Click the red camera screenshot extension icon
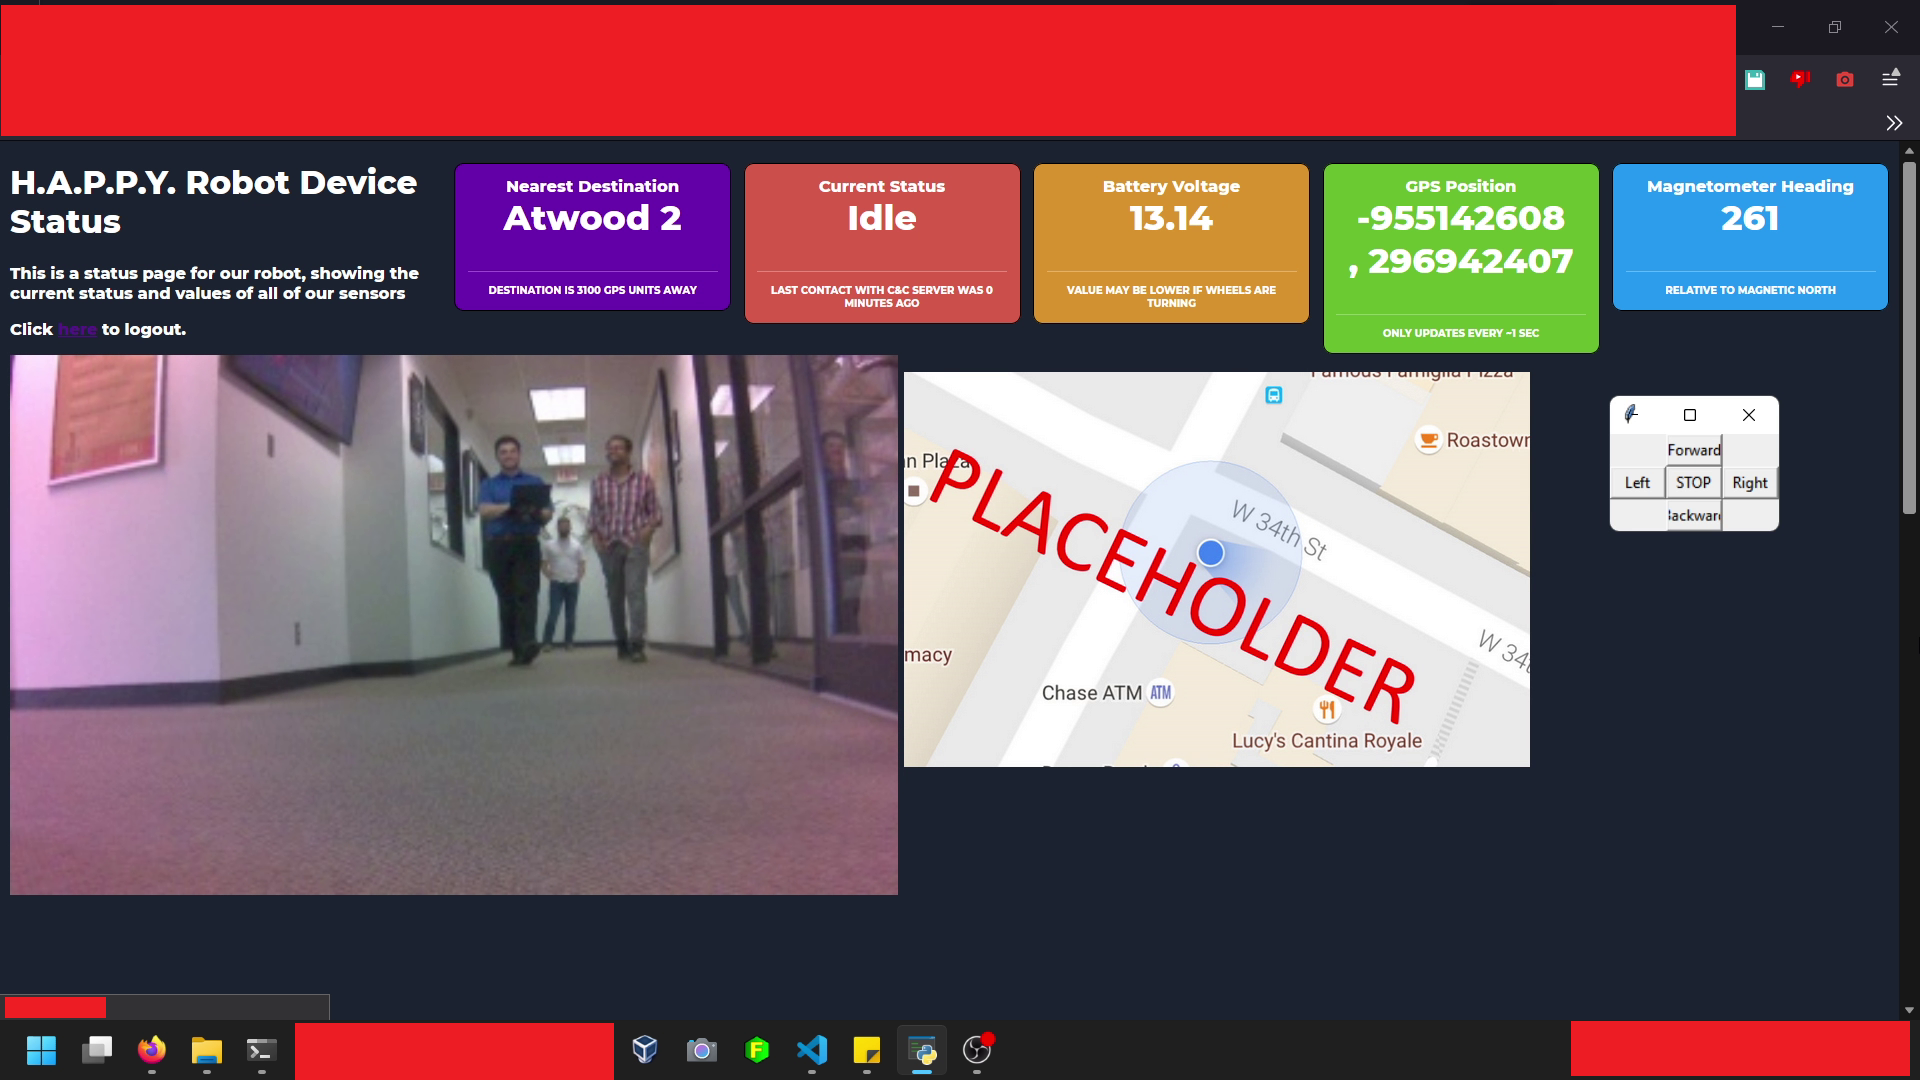1920x1080 pixels. coord(1845,80)
